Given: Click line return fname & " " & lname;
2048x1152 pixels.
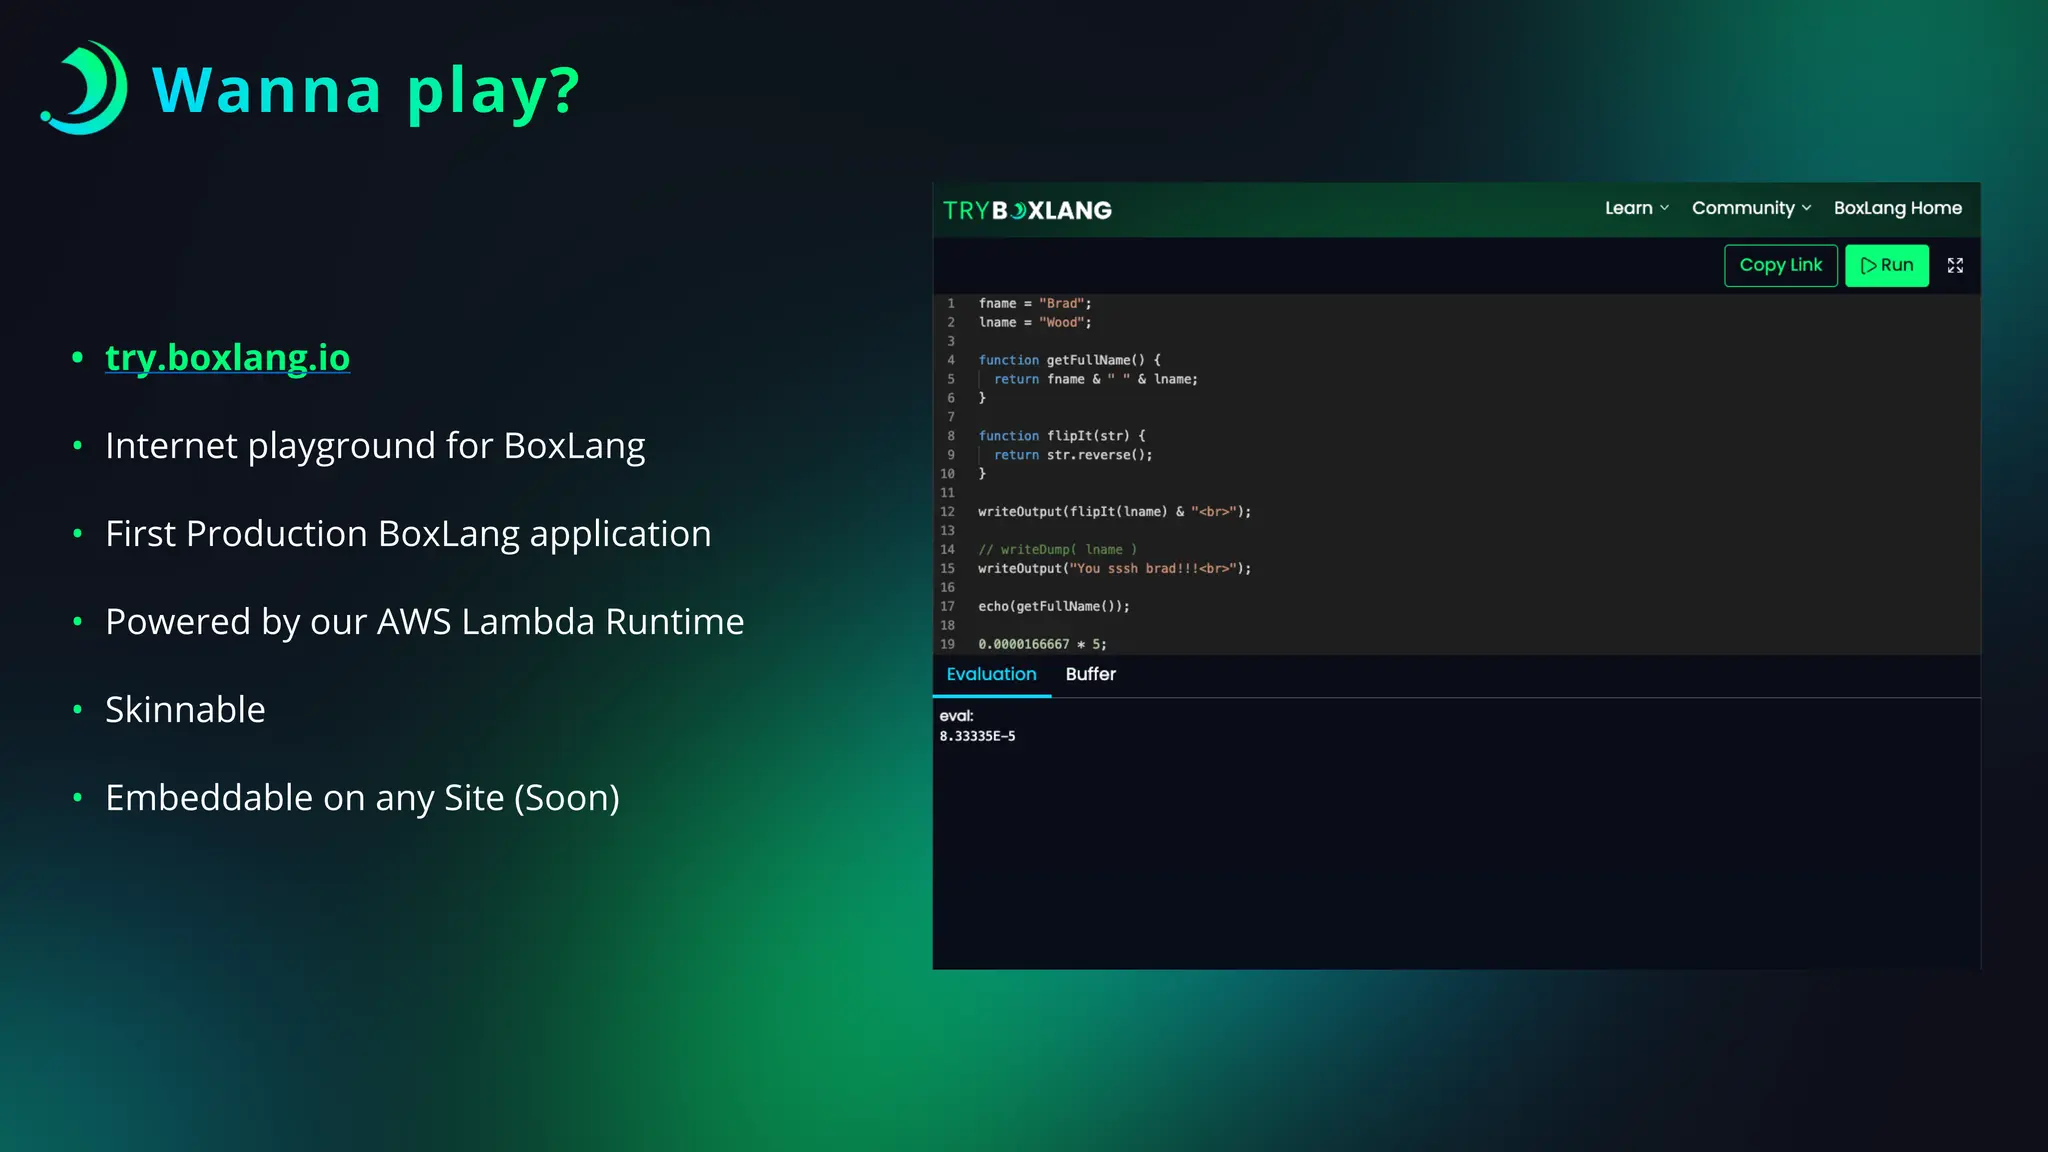Looking at the screenshot, I should click(x=1095, y=379).
